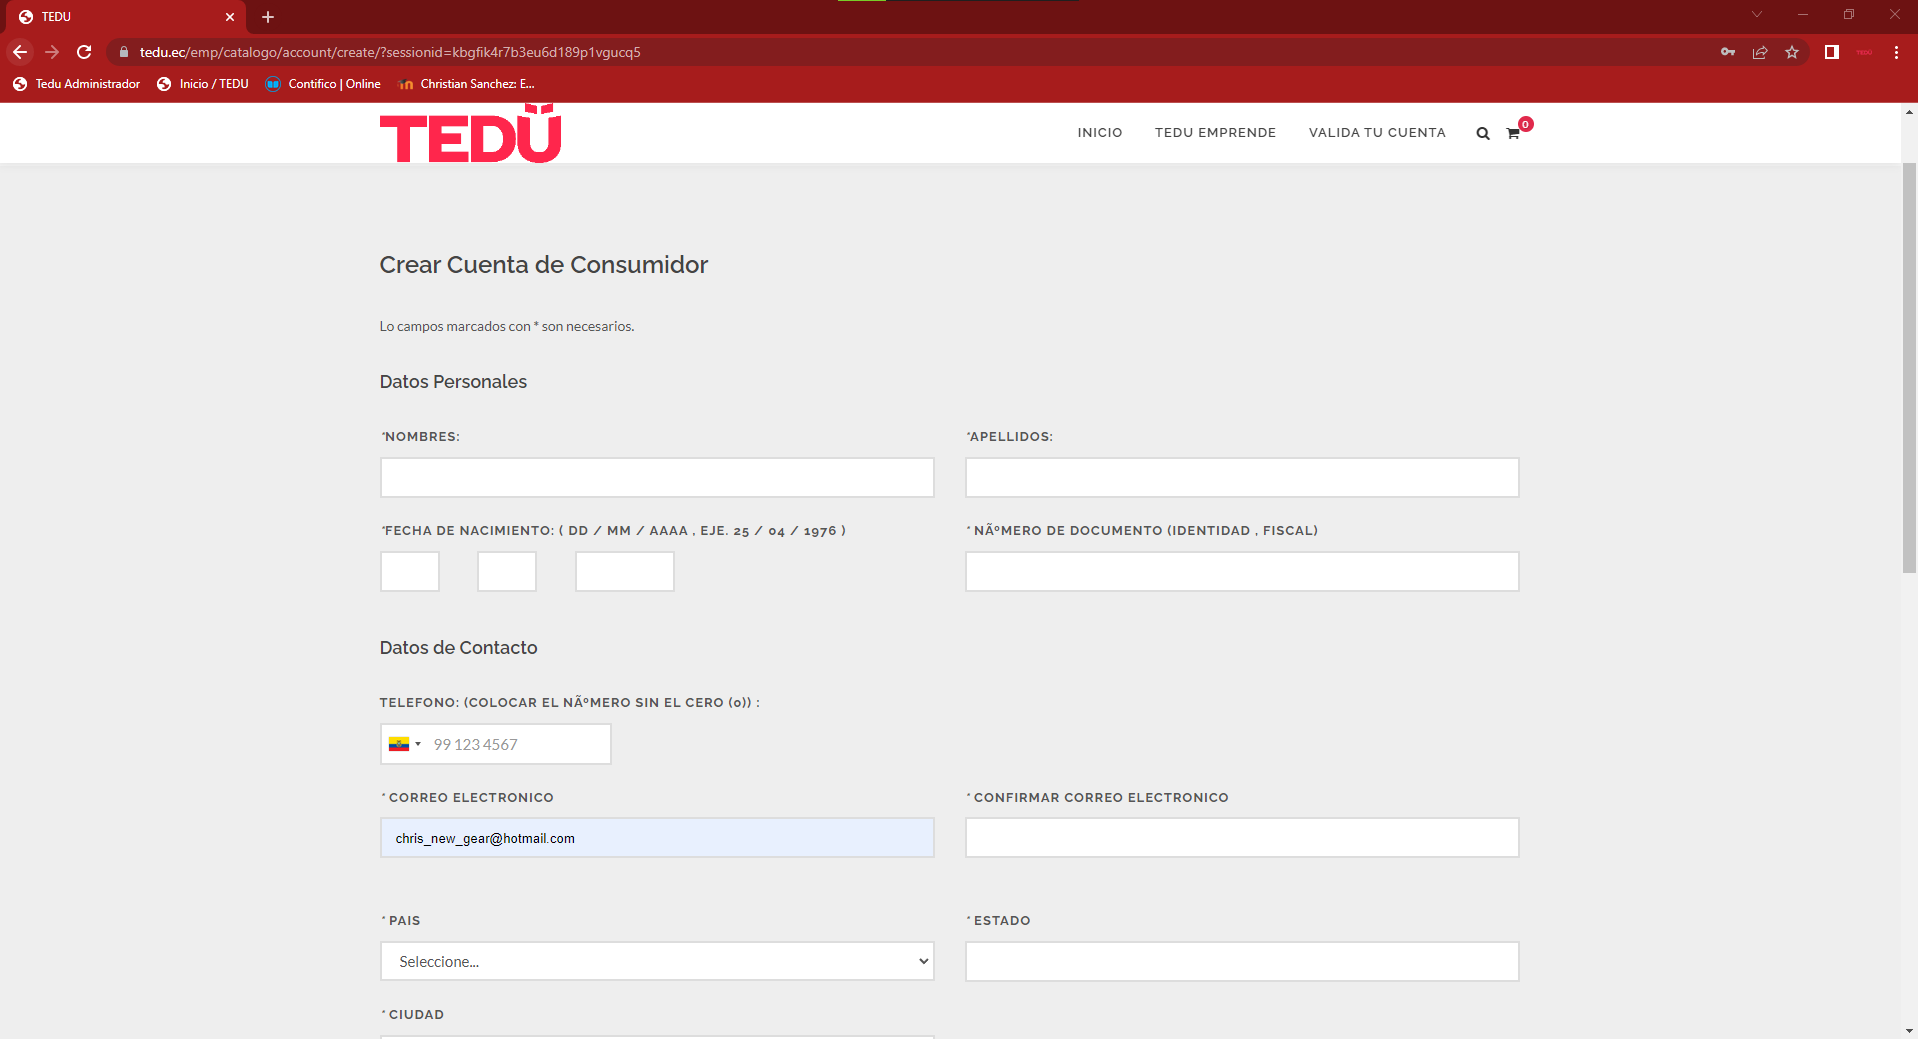Open the PAIS Seleccione dropdown
Screen dimensions: 1918x1039
coord(657,961)
